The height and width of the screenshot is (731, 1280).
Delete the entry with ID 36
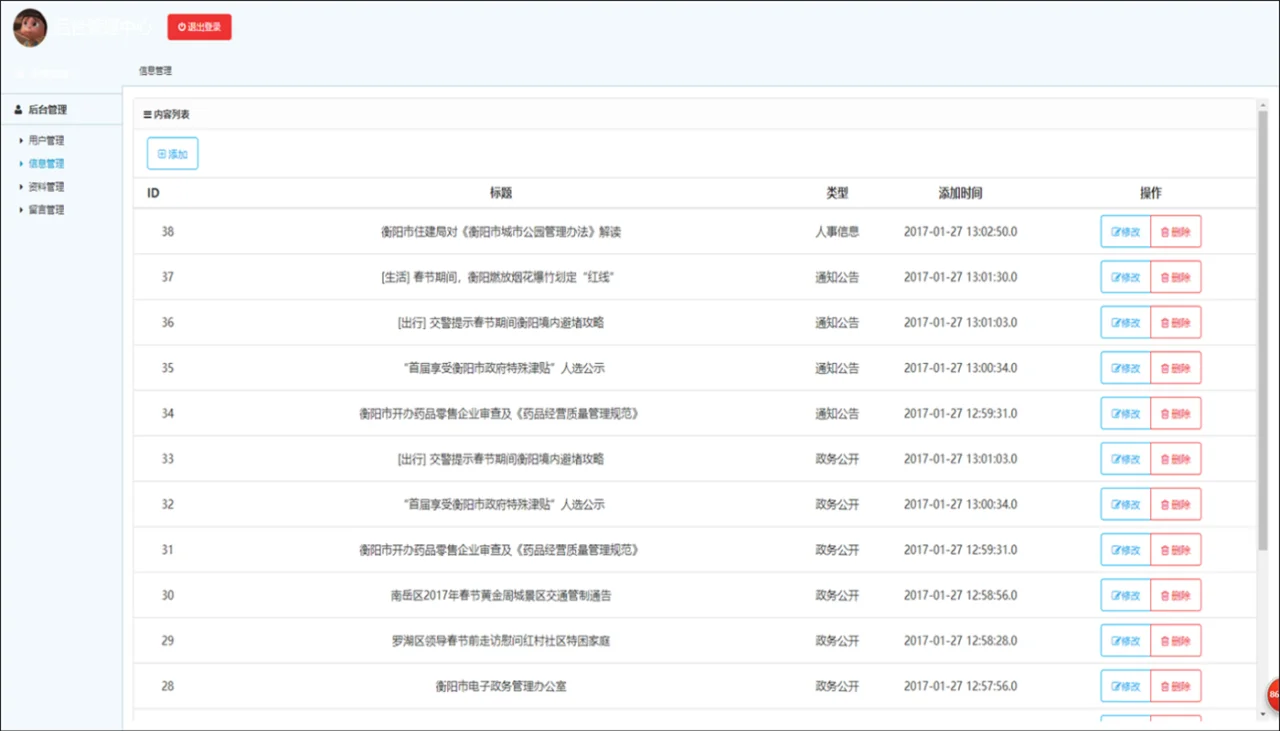1176,323
